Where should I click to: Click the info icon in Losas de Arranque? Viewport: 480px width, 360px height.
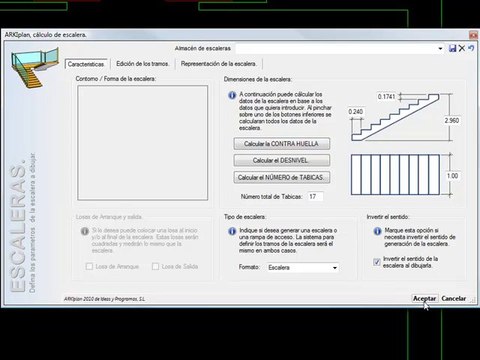85,231
